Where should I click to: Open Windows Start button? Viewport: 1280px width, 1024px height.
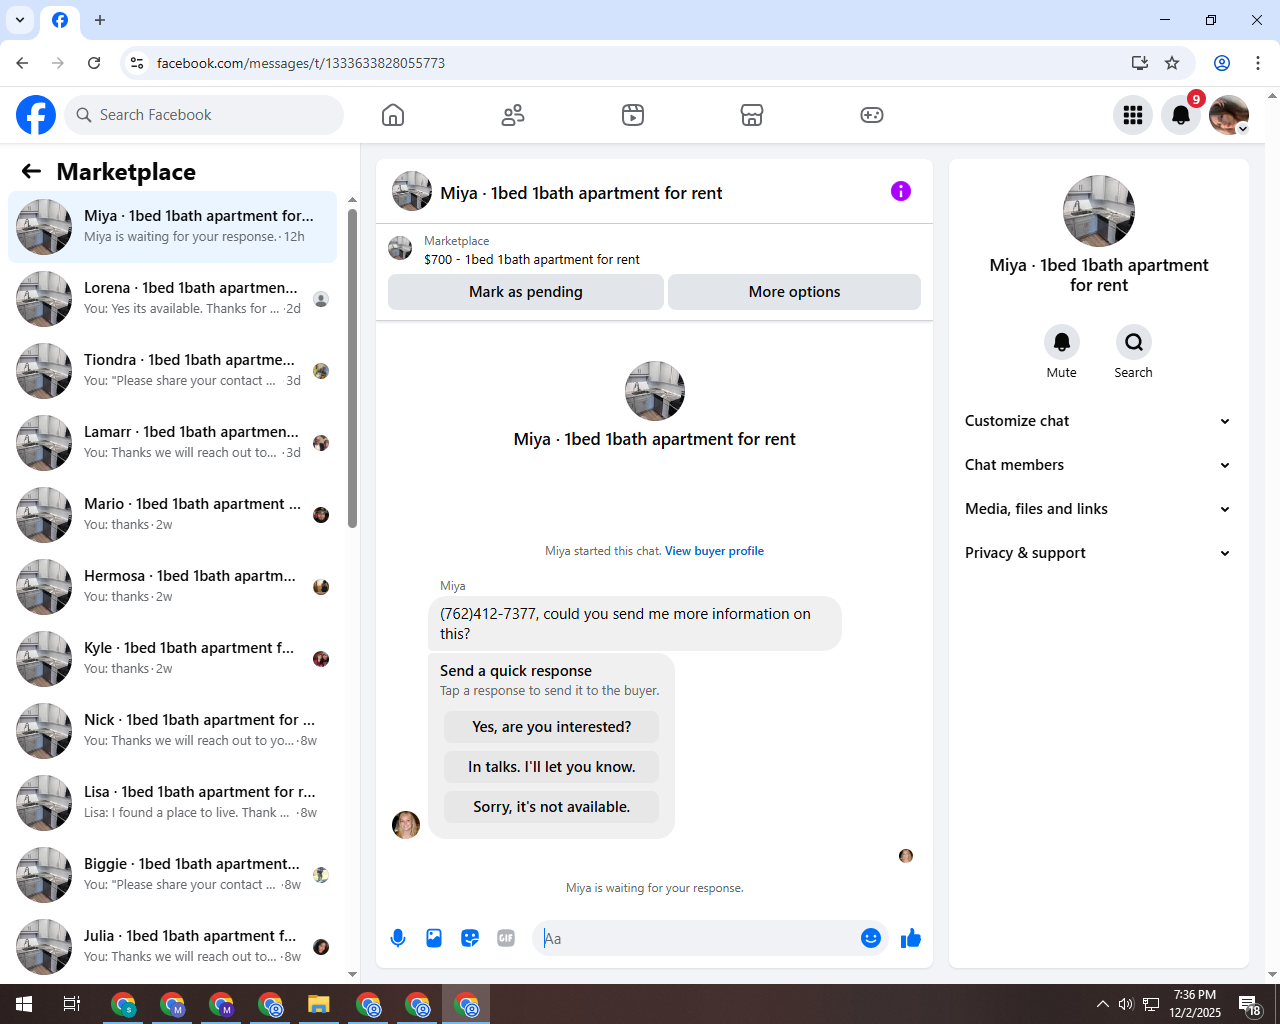(x=24, y=1004)
